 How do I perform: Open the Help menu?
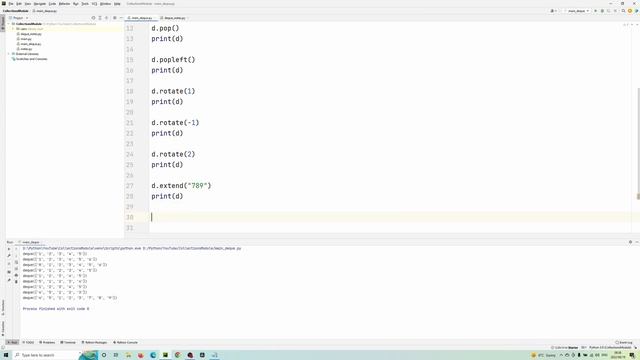coord(117,4)
